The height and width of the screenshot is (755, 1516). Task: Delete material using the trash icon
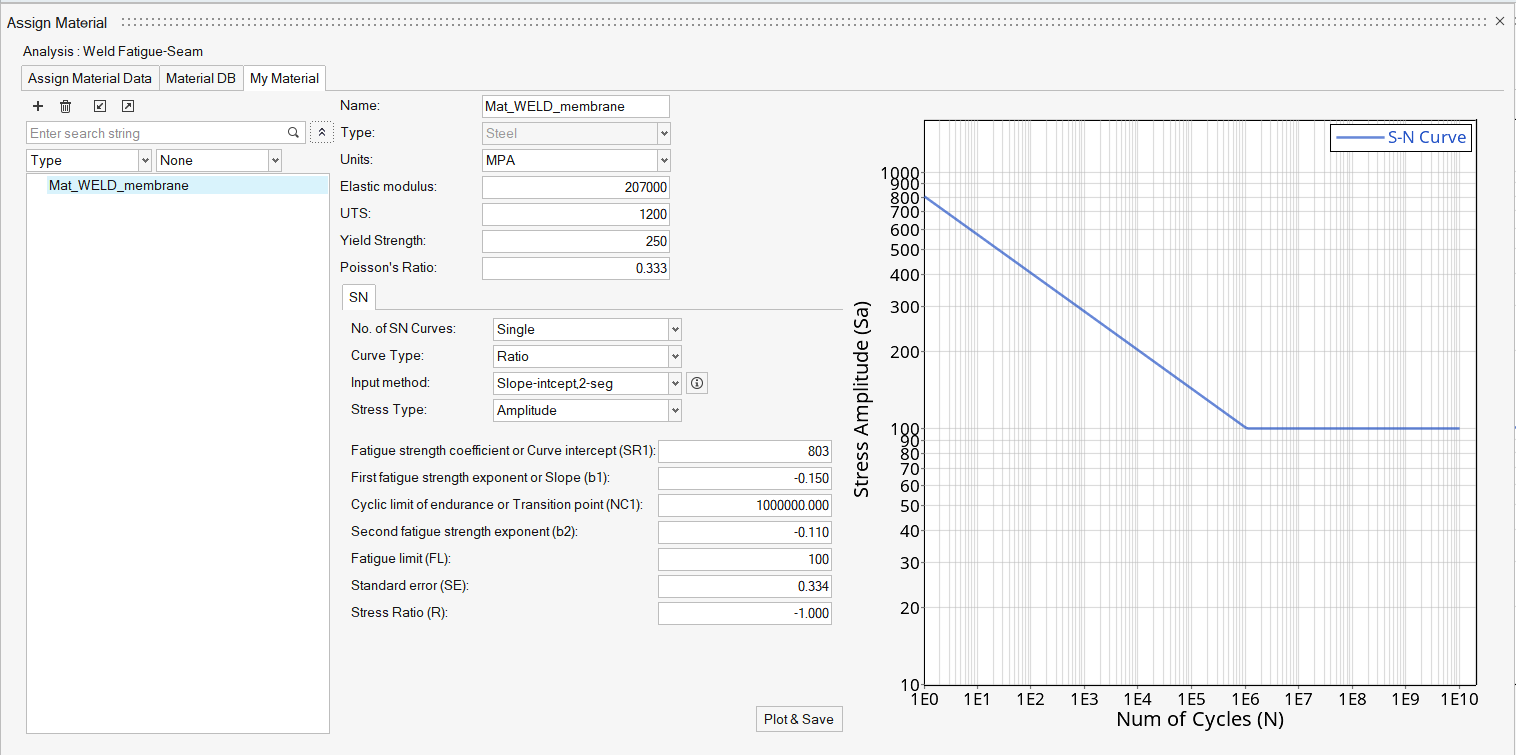pyautogui.click(x=66, y=106)
